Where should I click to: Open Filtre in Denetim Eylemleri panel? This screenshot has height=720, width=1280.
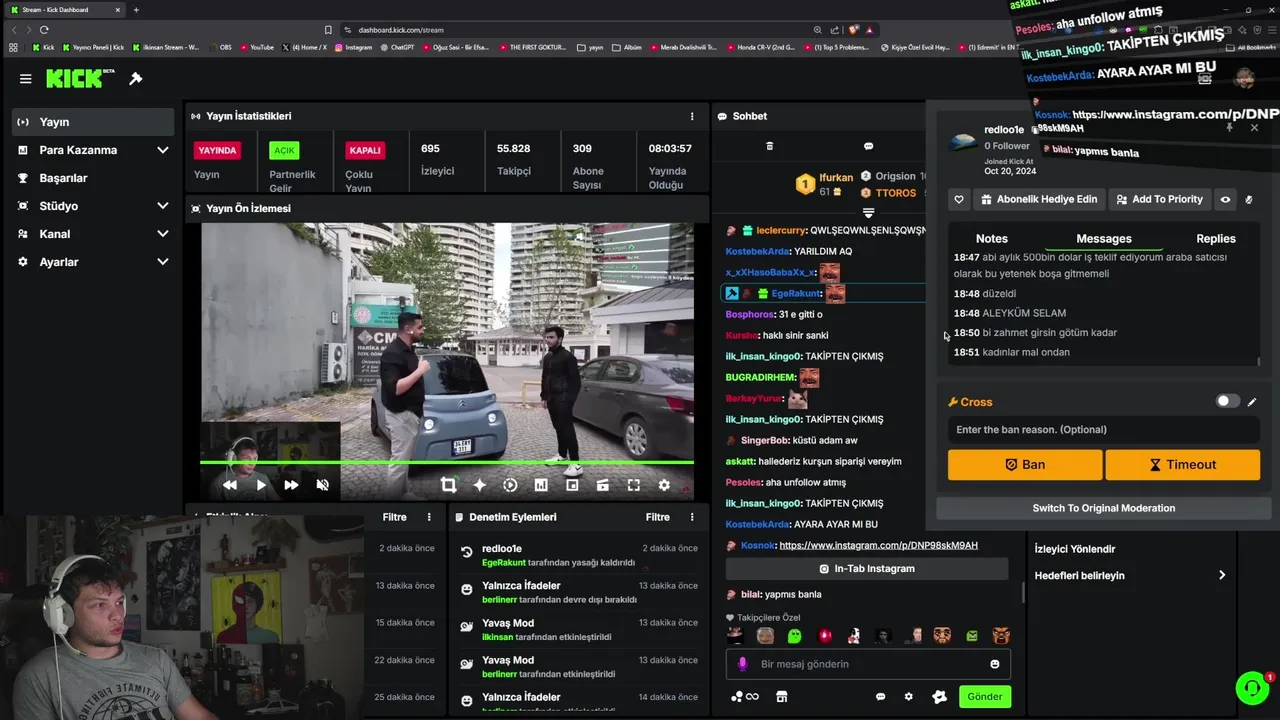point(657,517)
